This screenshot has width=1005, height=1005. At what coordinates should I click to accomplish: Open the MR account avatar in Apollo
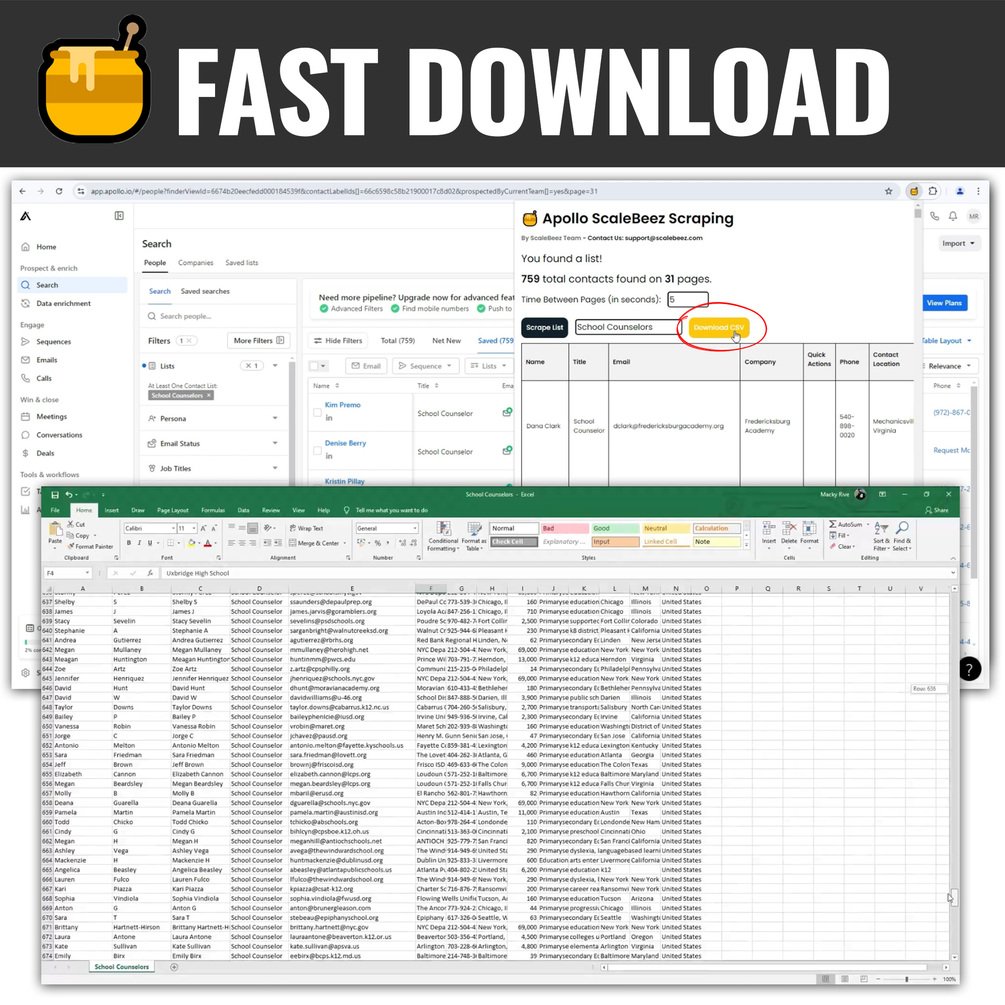click(x=974, y=216)
